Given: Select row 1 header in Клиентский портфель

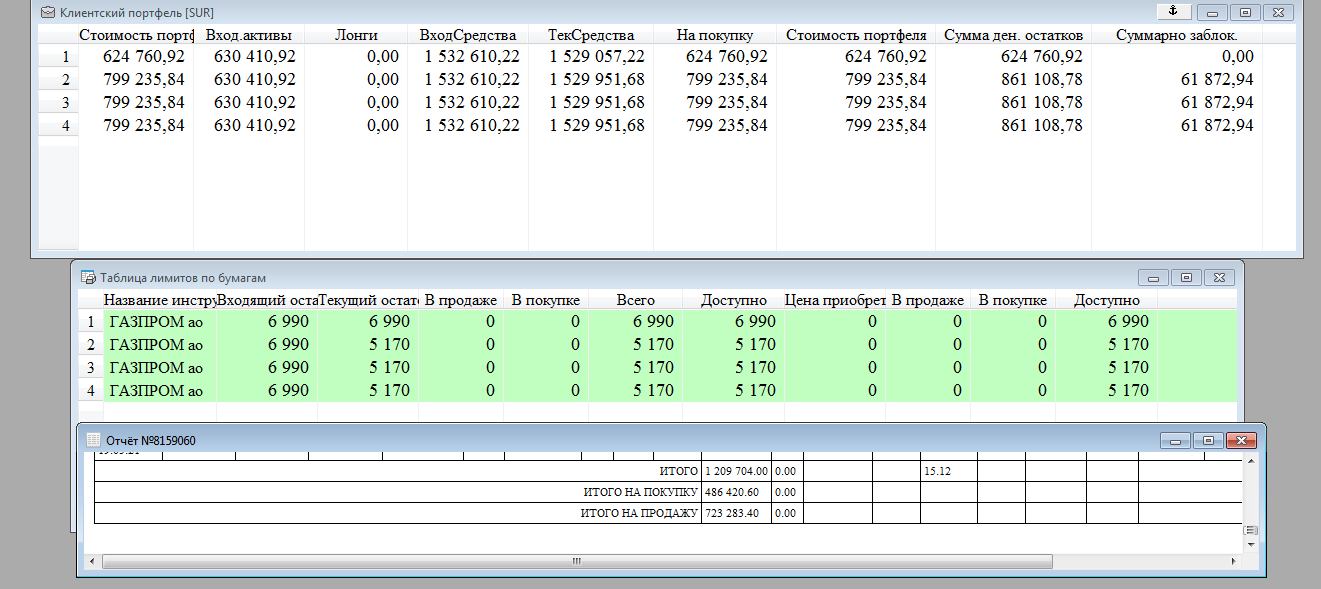Looking at the screenshot, I should click(58, 57).
